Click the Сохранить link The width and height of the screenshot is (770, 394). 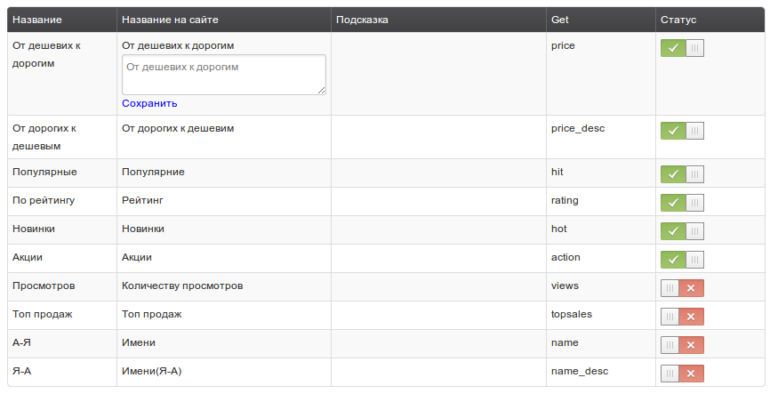149,104
